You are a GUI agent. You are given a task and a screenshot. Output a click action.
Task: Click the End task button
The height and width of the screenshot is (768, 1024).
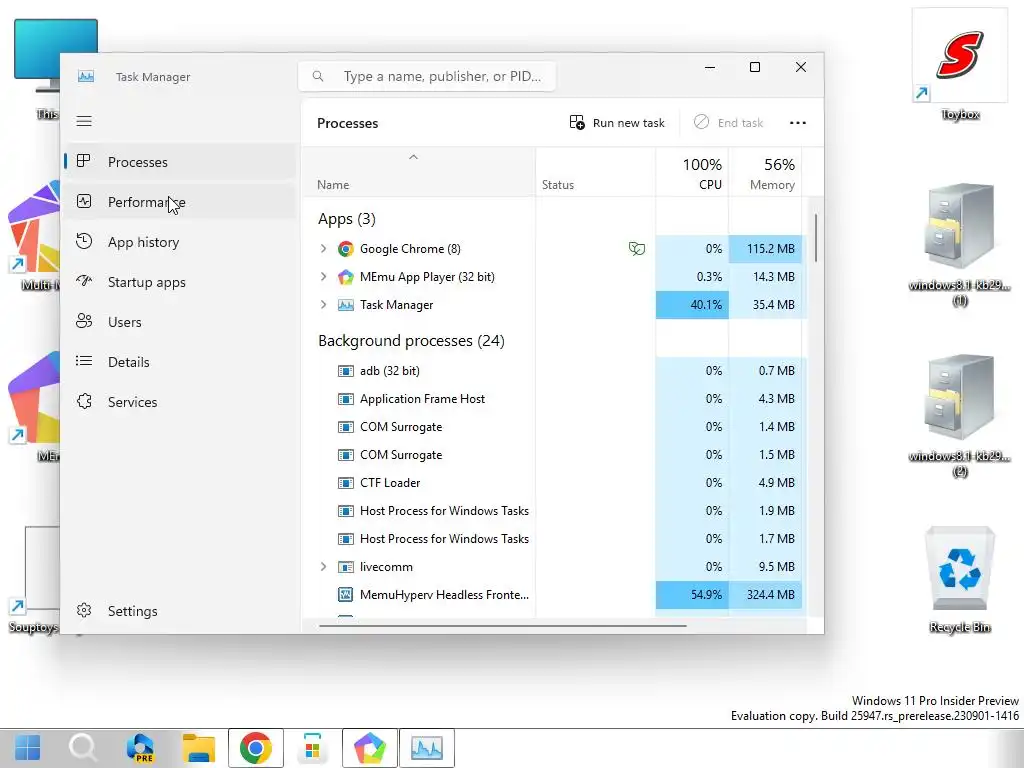(728, 123)
